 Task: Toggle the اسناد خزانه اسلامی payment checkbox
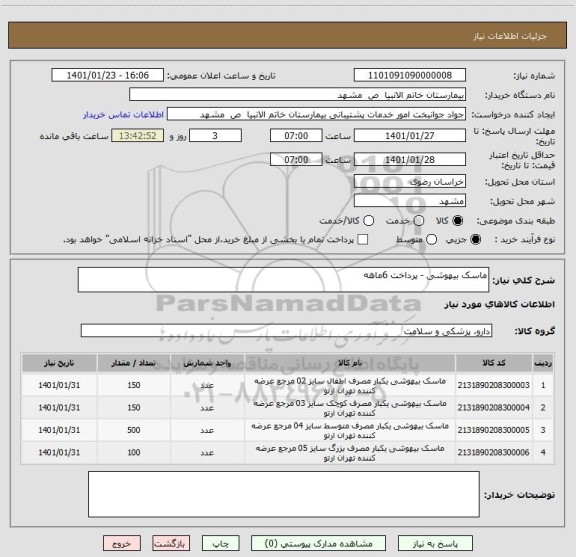[363, 240]
